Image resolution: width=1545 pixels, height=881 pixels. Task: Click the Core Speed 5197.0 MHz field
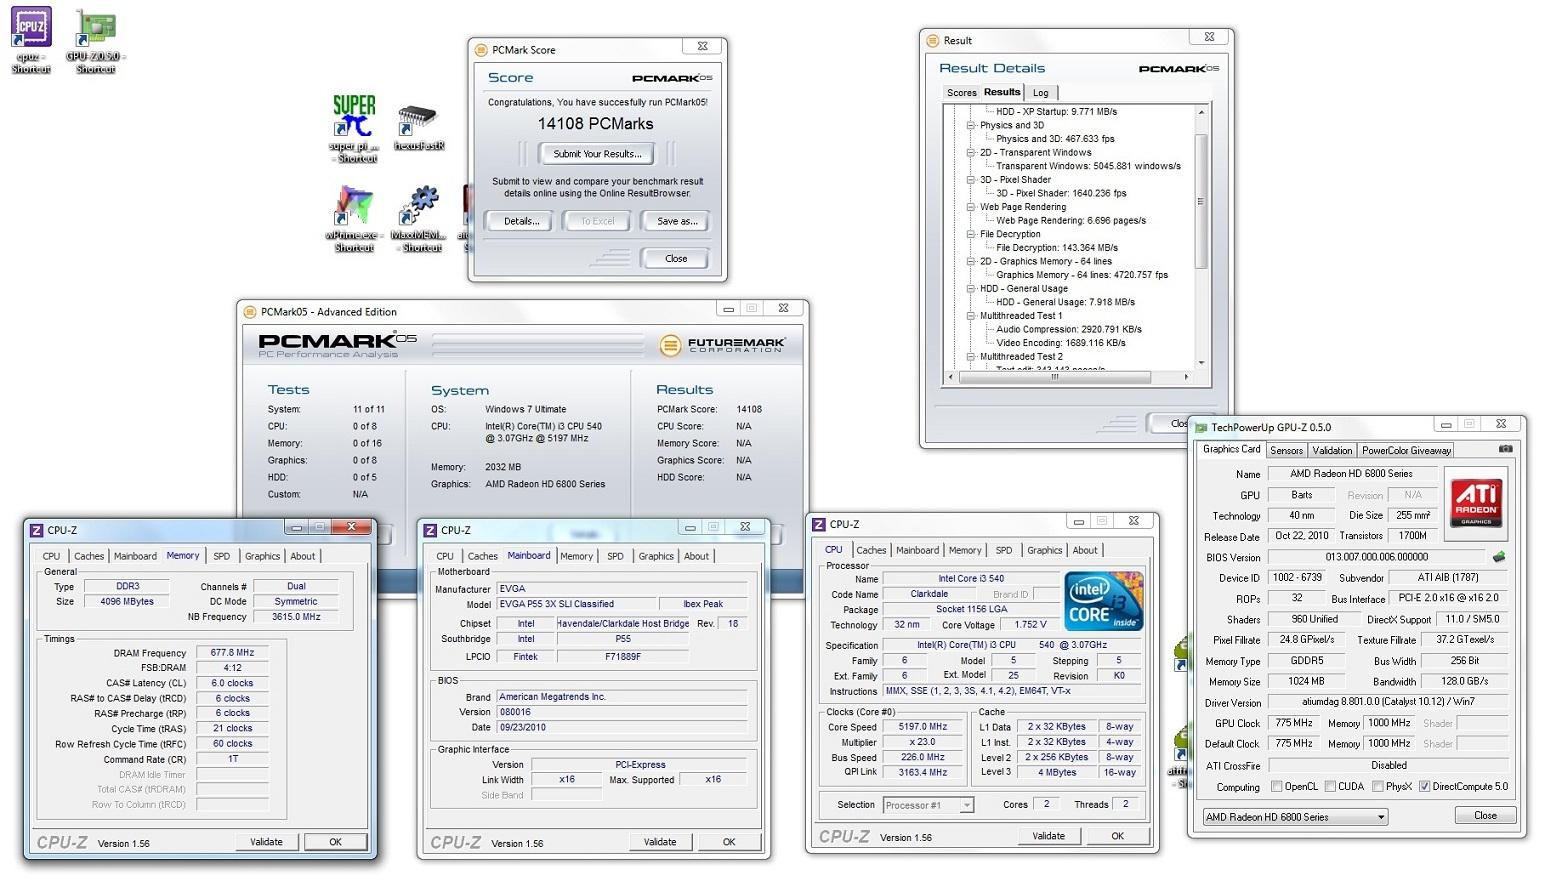pyautogui.click(x=922, y=727)
